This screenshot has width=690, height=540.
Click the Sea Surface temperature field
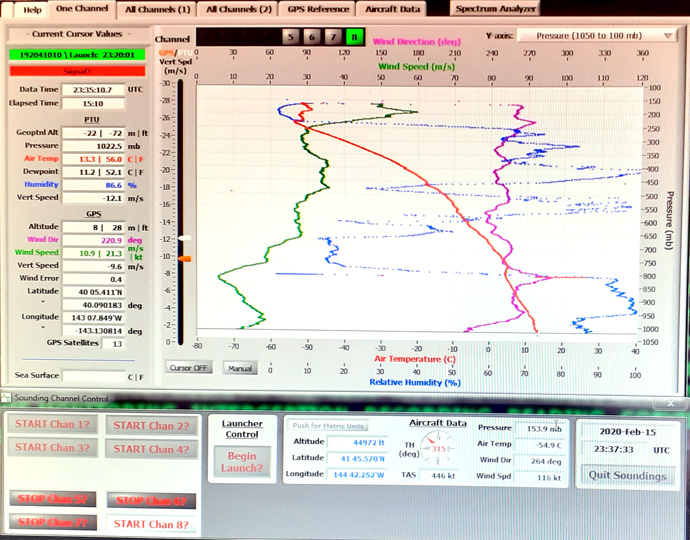click(x=94, y=376)
